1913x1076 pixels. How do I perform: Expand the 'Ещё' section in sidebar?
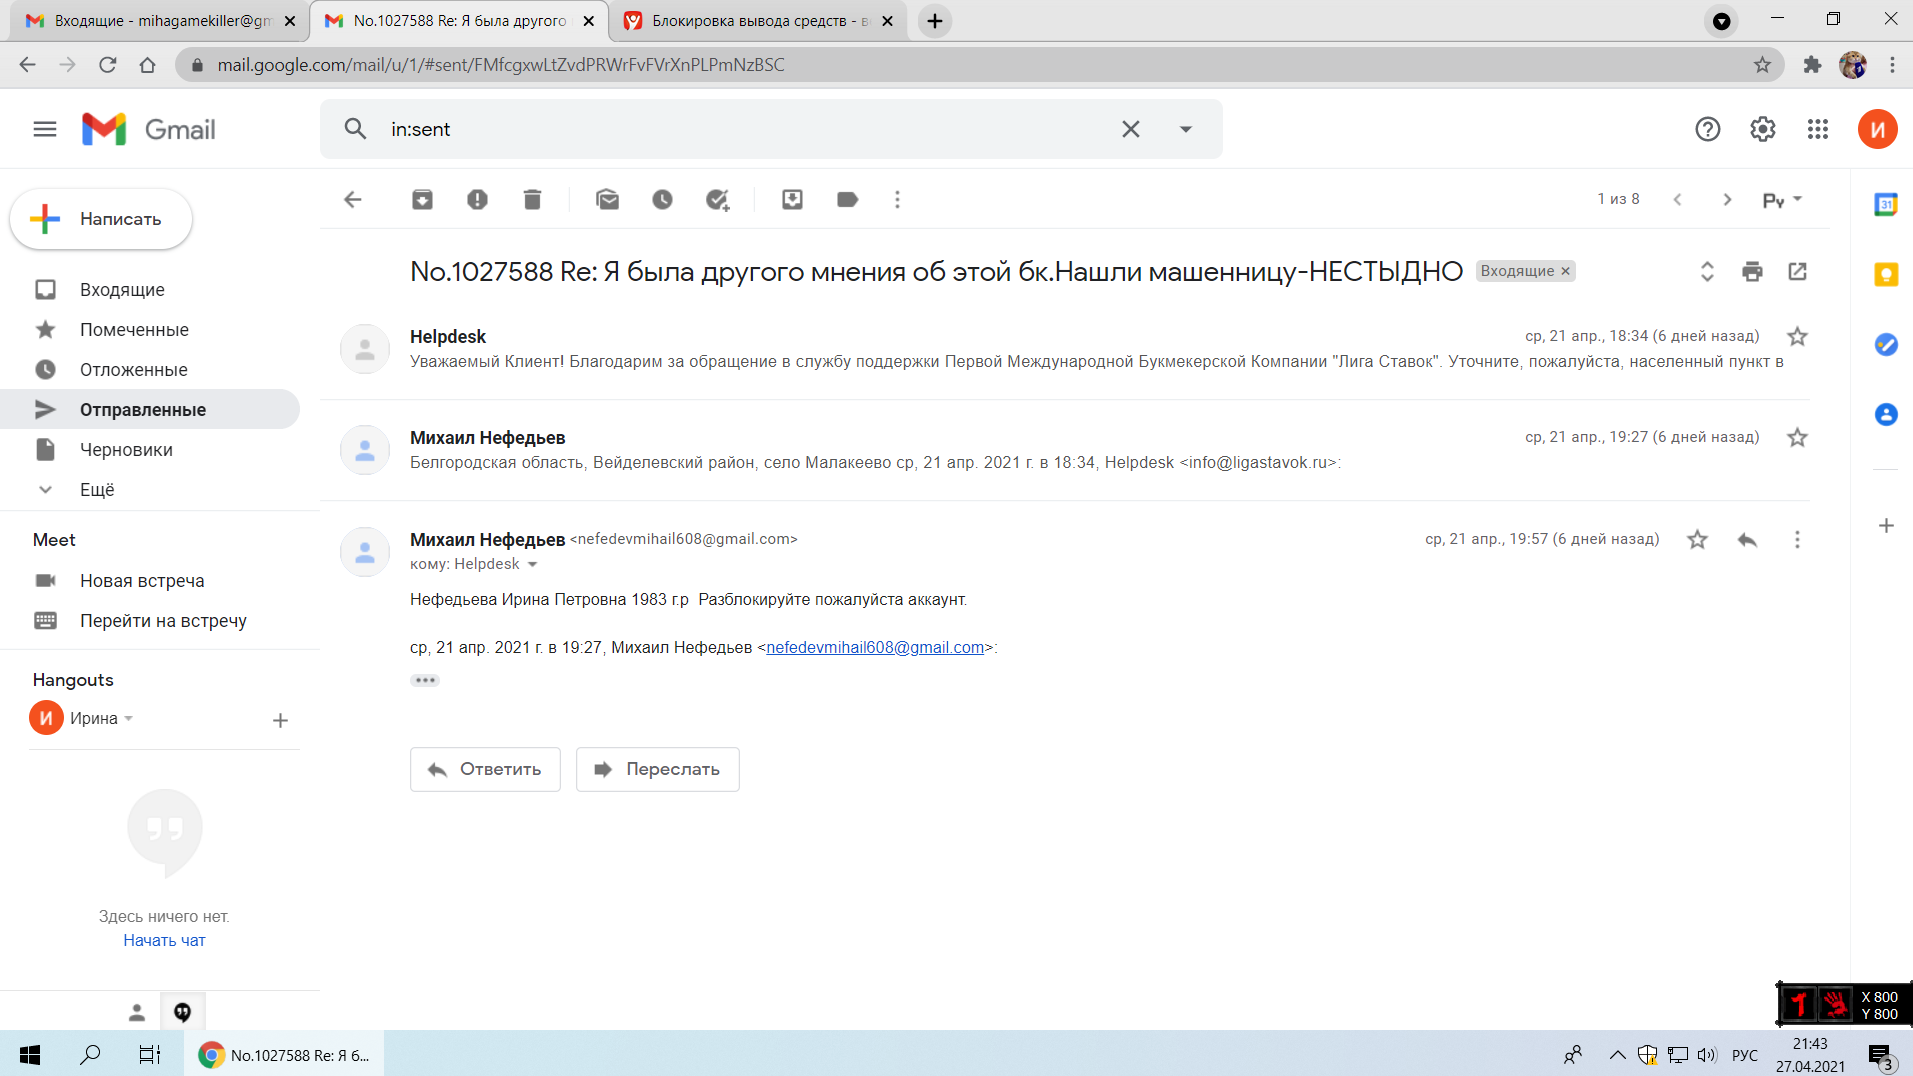(96, 490)
